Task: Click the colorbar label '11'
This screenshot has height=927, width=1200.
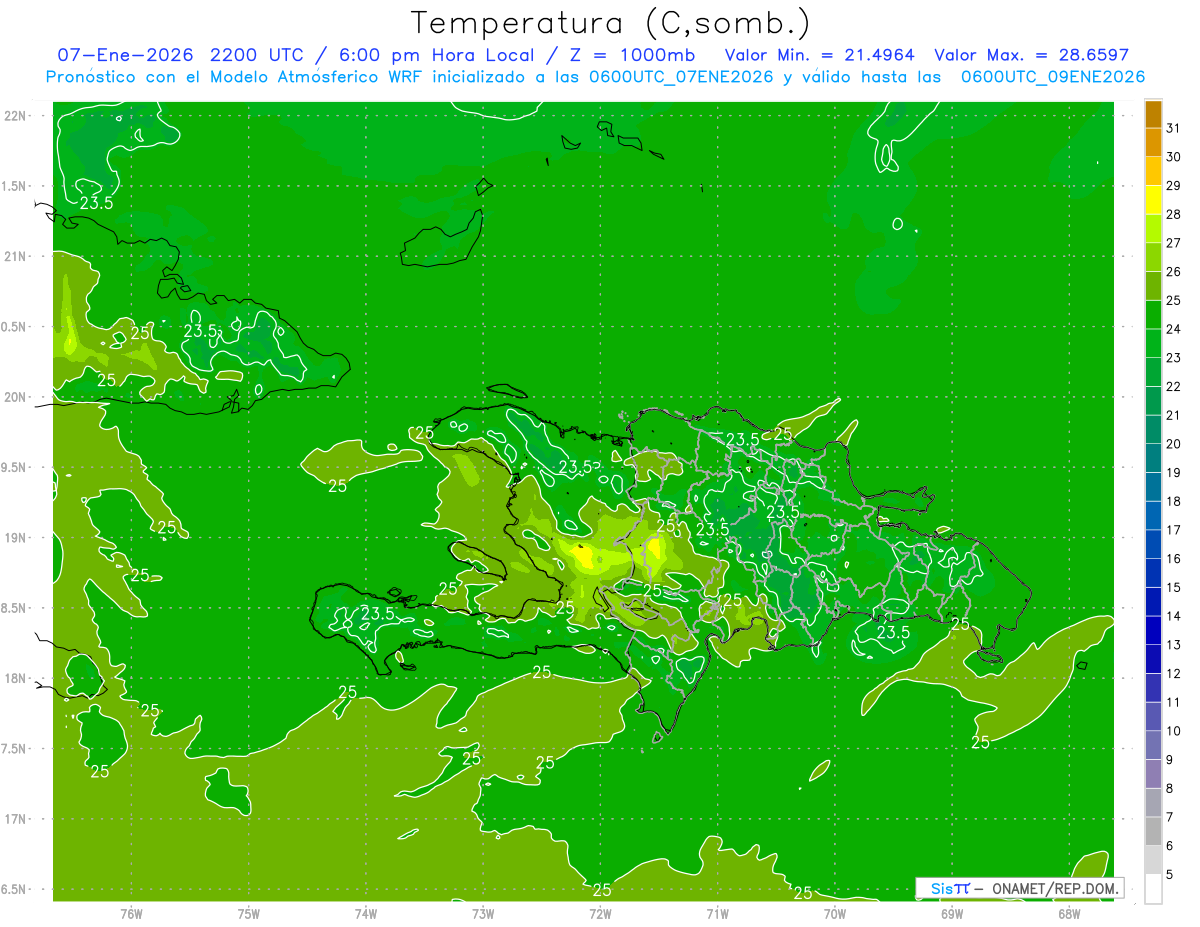Action: coord(1174,702)
